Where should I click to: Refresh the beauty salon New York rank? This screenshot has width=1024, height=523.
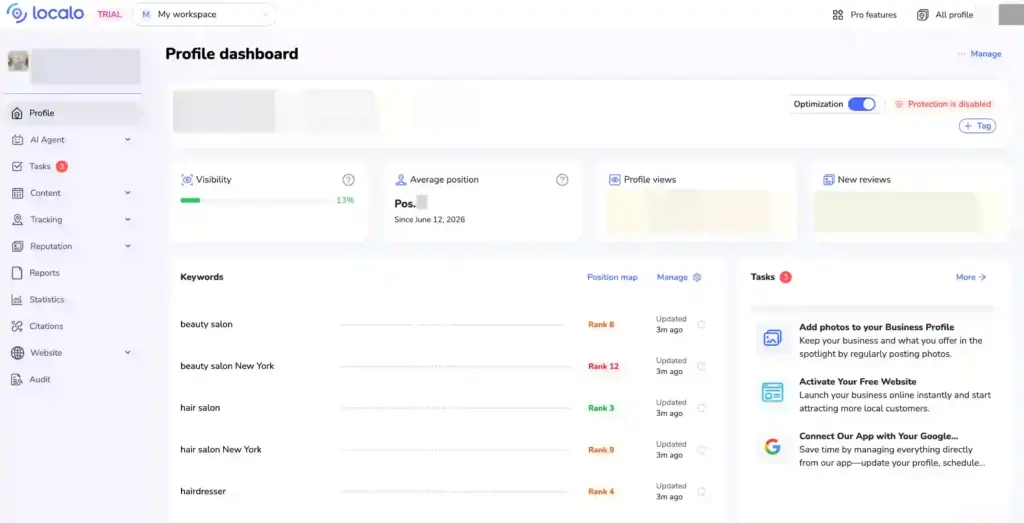(x=701, y=366)
